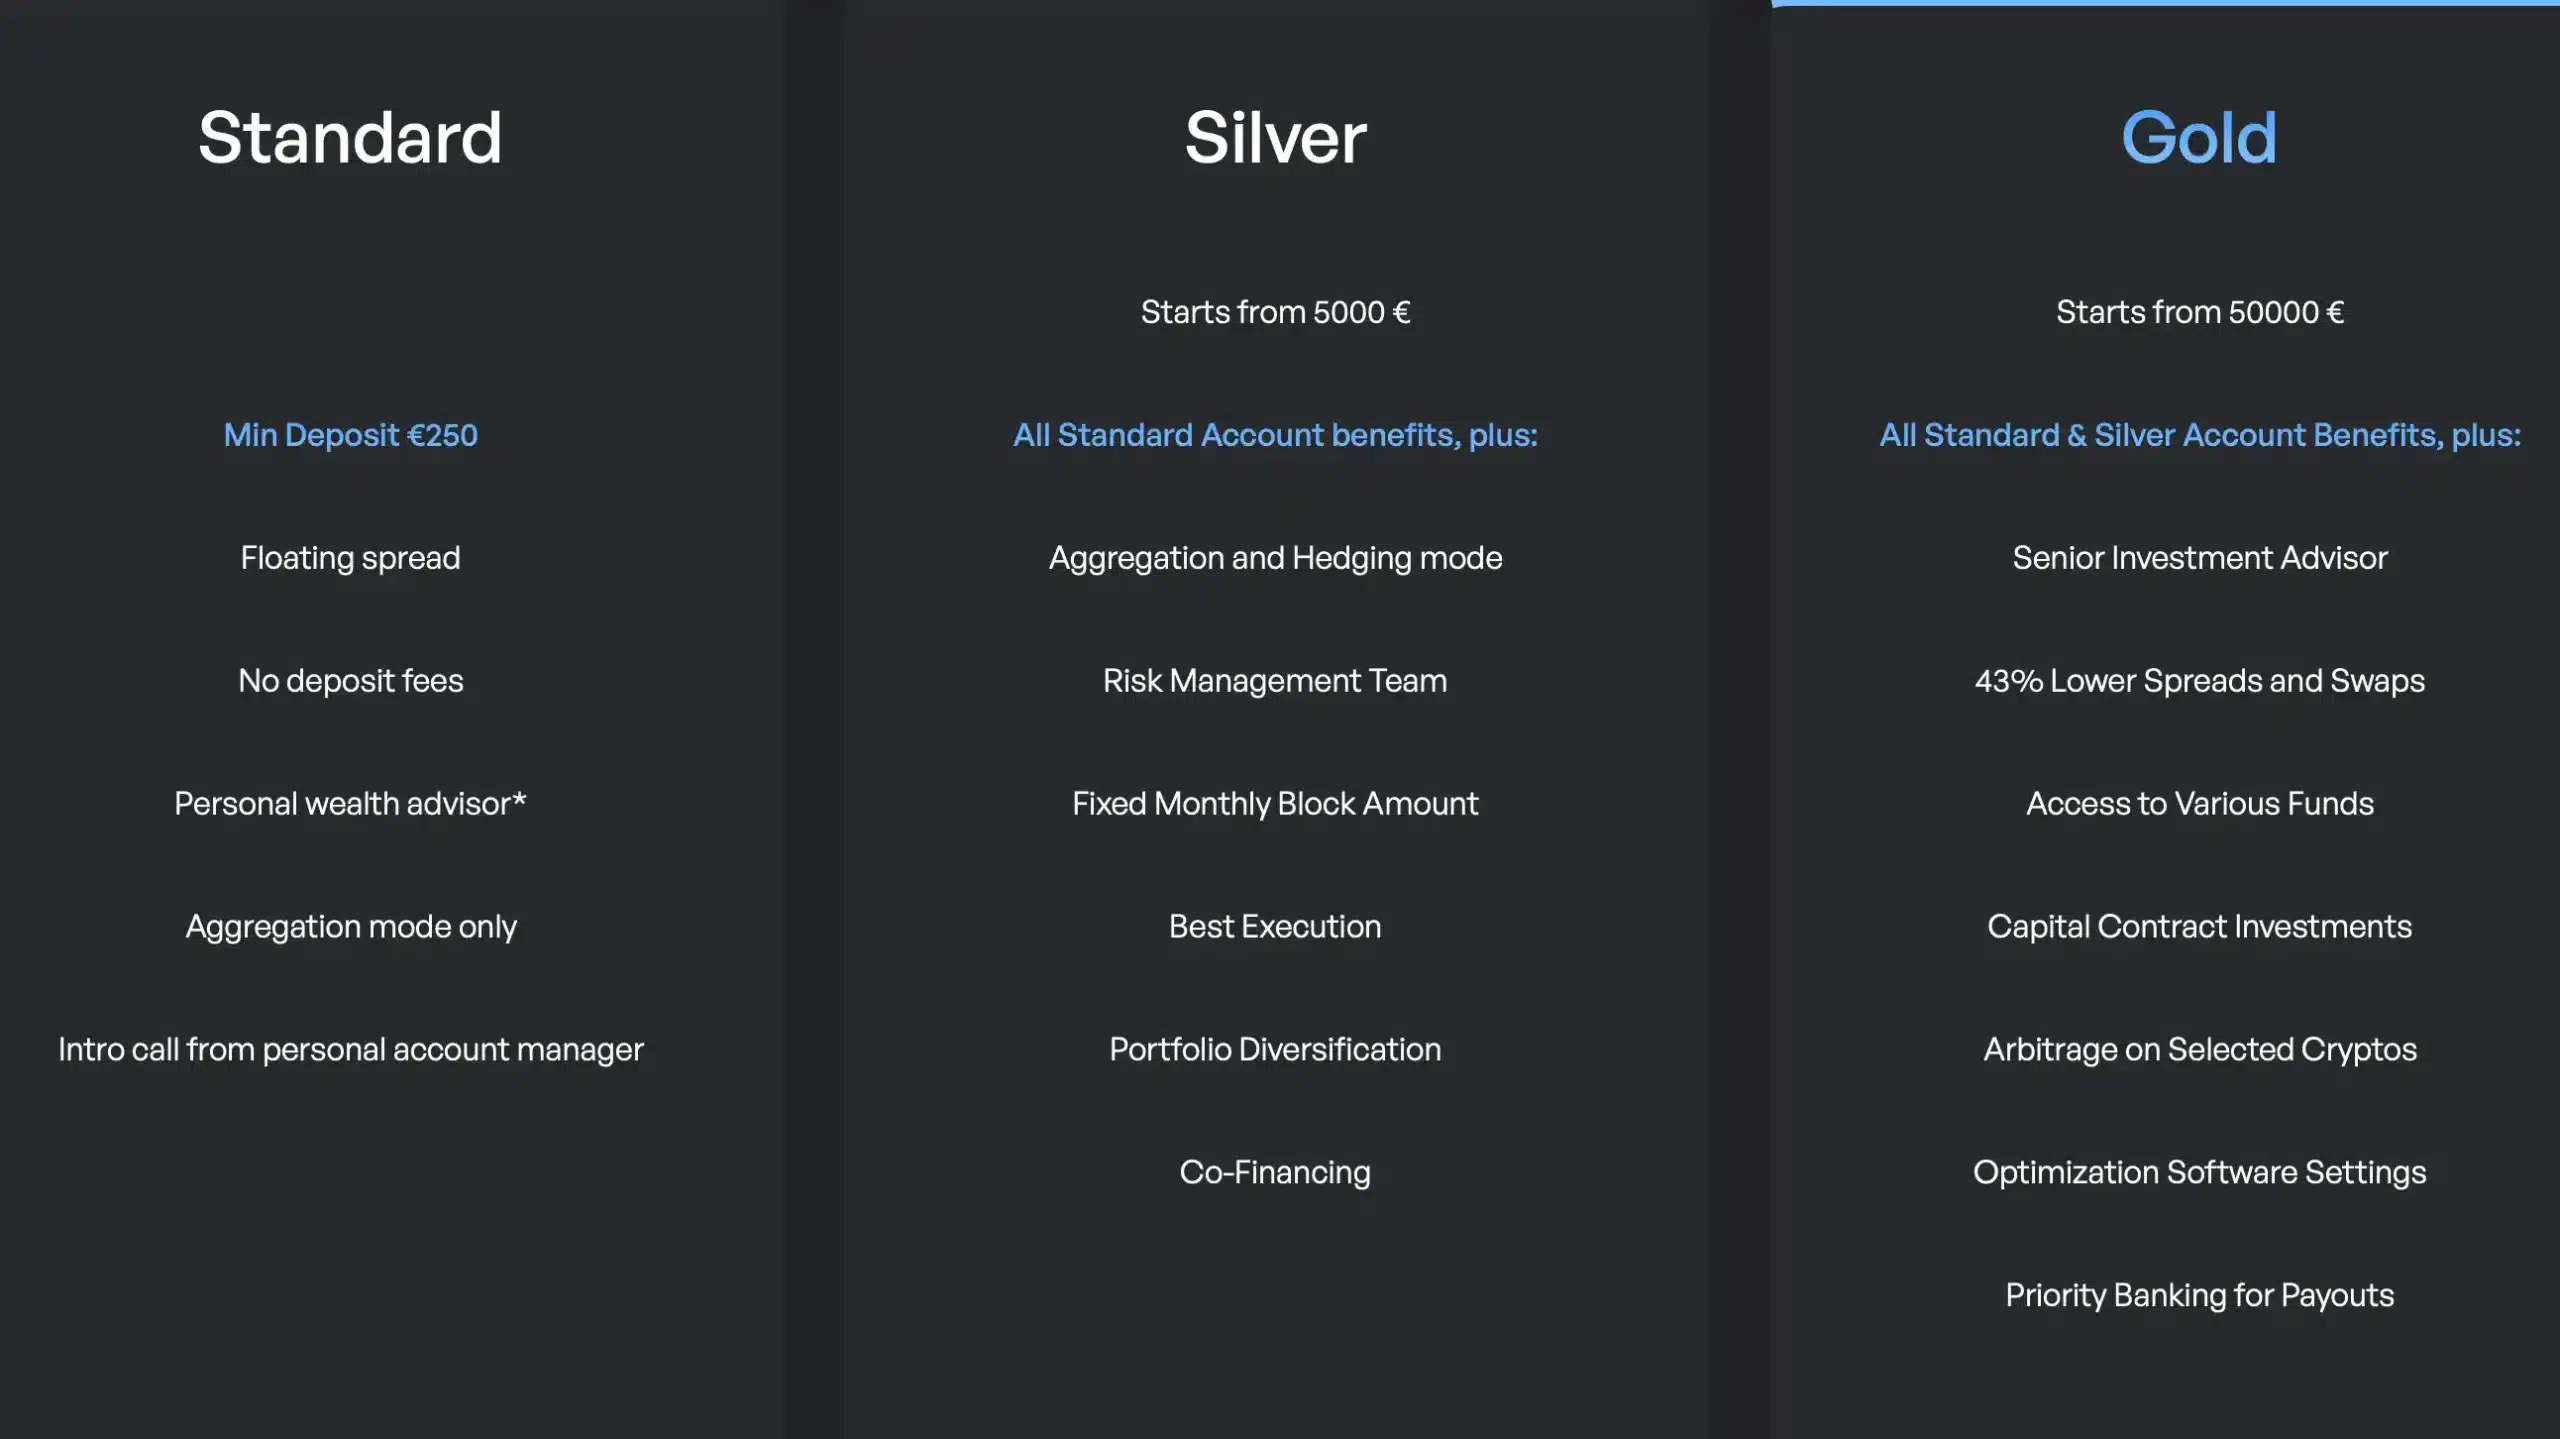This screenshot has height=1439, width=2560.
Task: Click Risk Management Team item
Action: click(1275, 681)
